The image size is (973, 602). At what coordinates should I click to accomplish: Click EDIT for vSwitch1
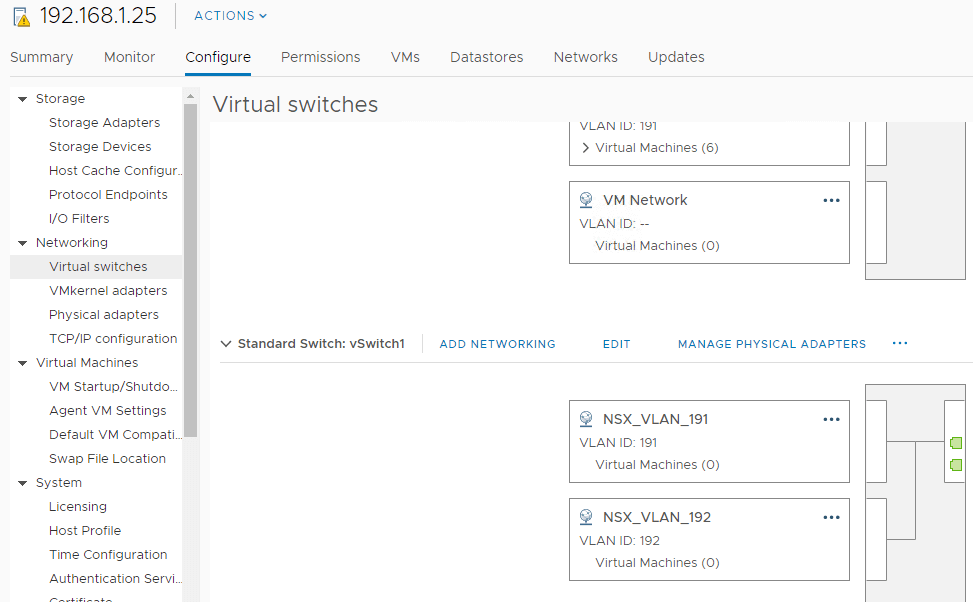[616, 344]
